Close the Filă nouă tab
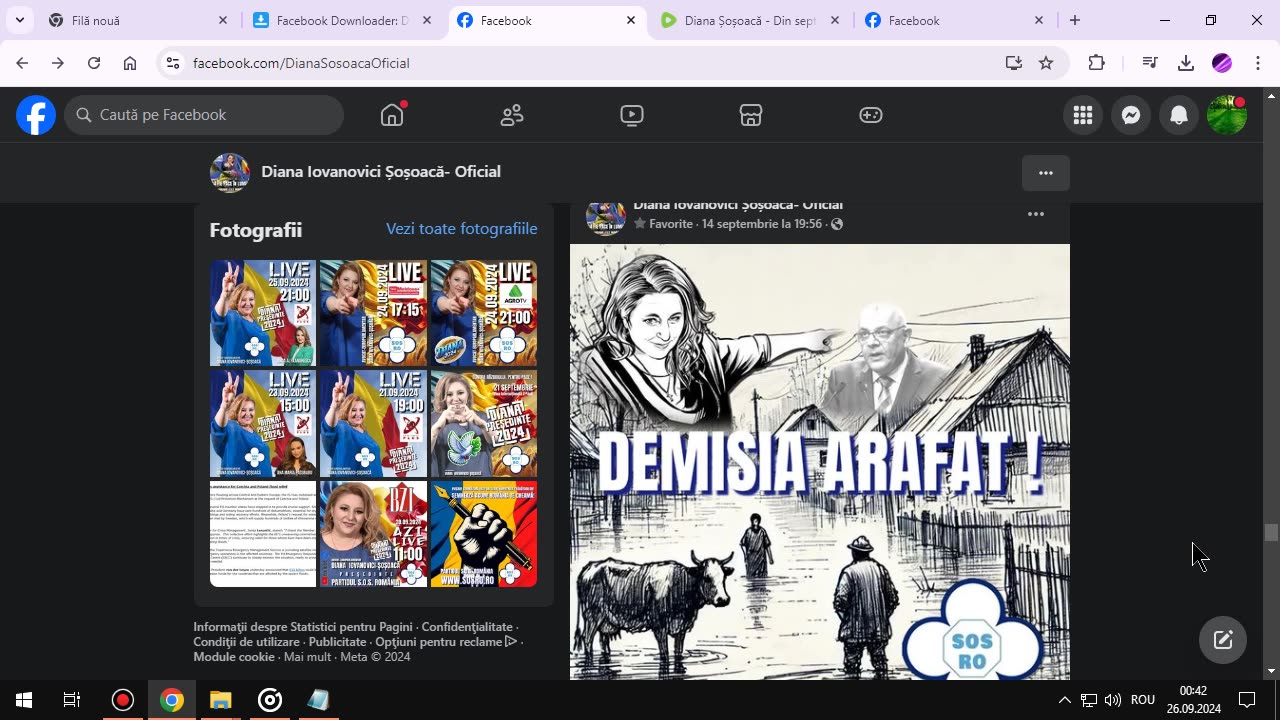1280x720 pixels. tap(223, 20)
